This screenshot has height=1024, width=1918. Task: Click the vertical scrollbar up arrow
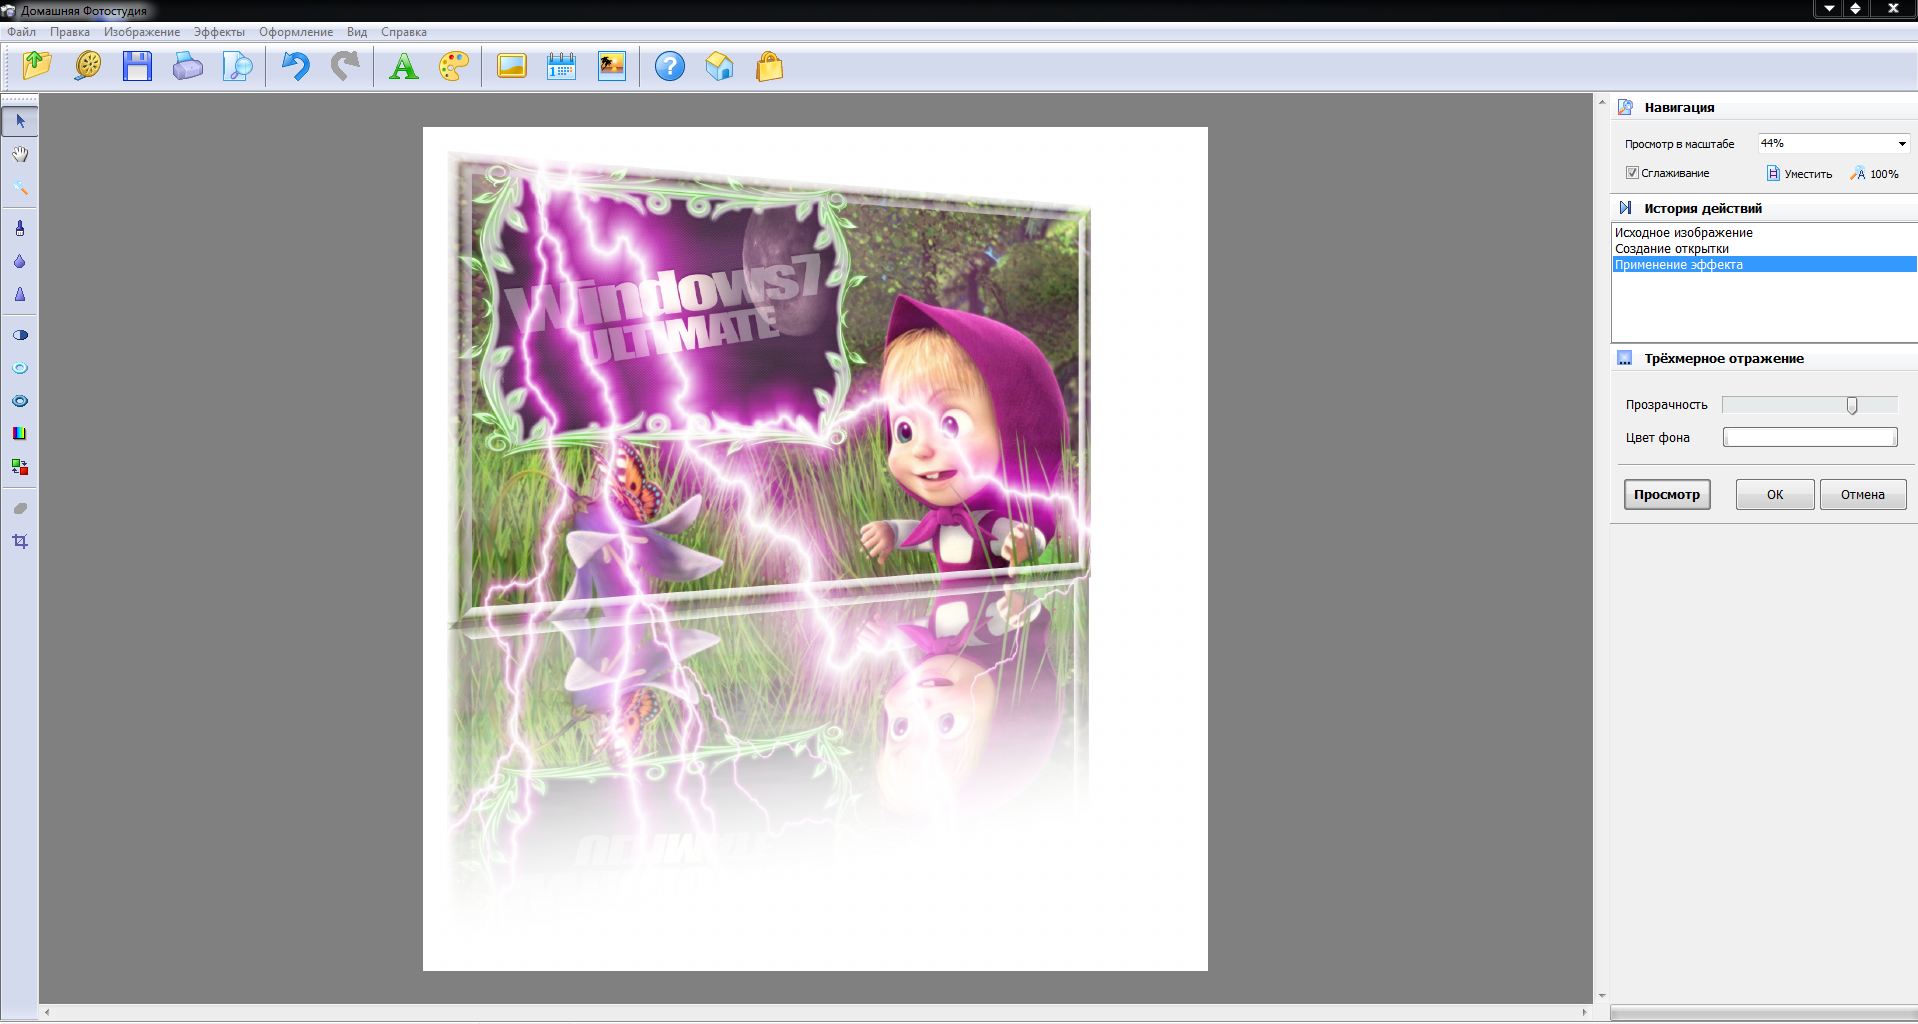point(1602,101)
